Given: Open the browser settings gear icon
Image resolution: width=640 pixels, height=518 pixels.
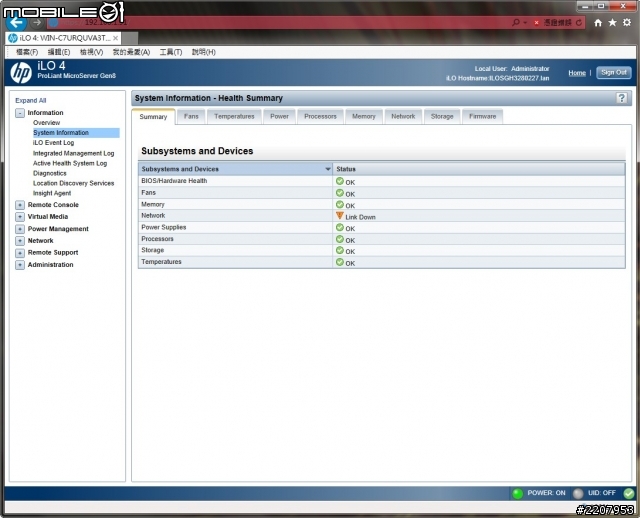Looking at the screenshot, I should coord(627,22).
